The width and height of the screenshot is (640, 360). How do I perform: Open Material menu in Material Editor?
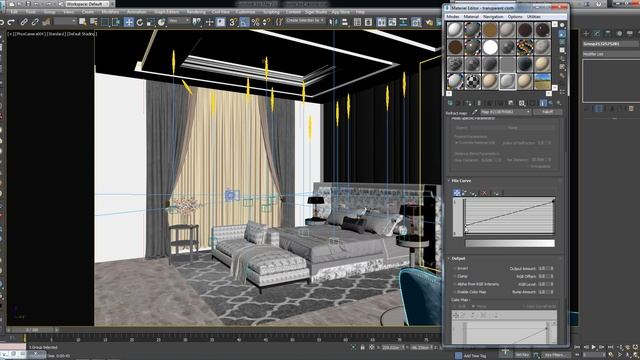pos(471,17)
